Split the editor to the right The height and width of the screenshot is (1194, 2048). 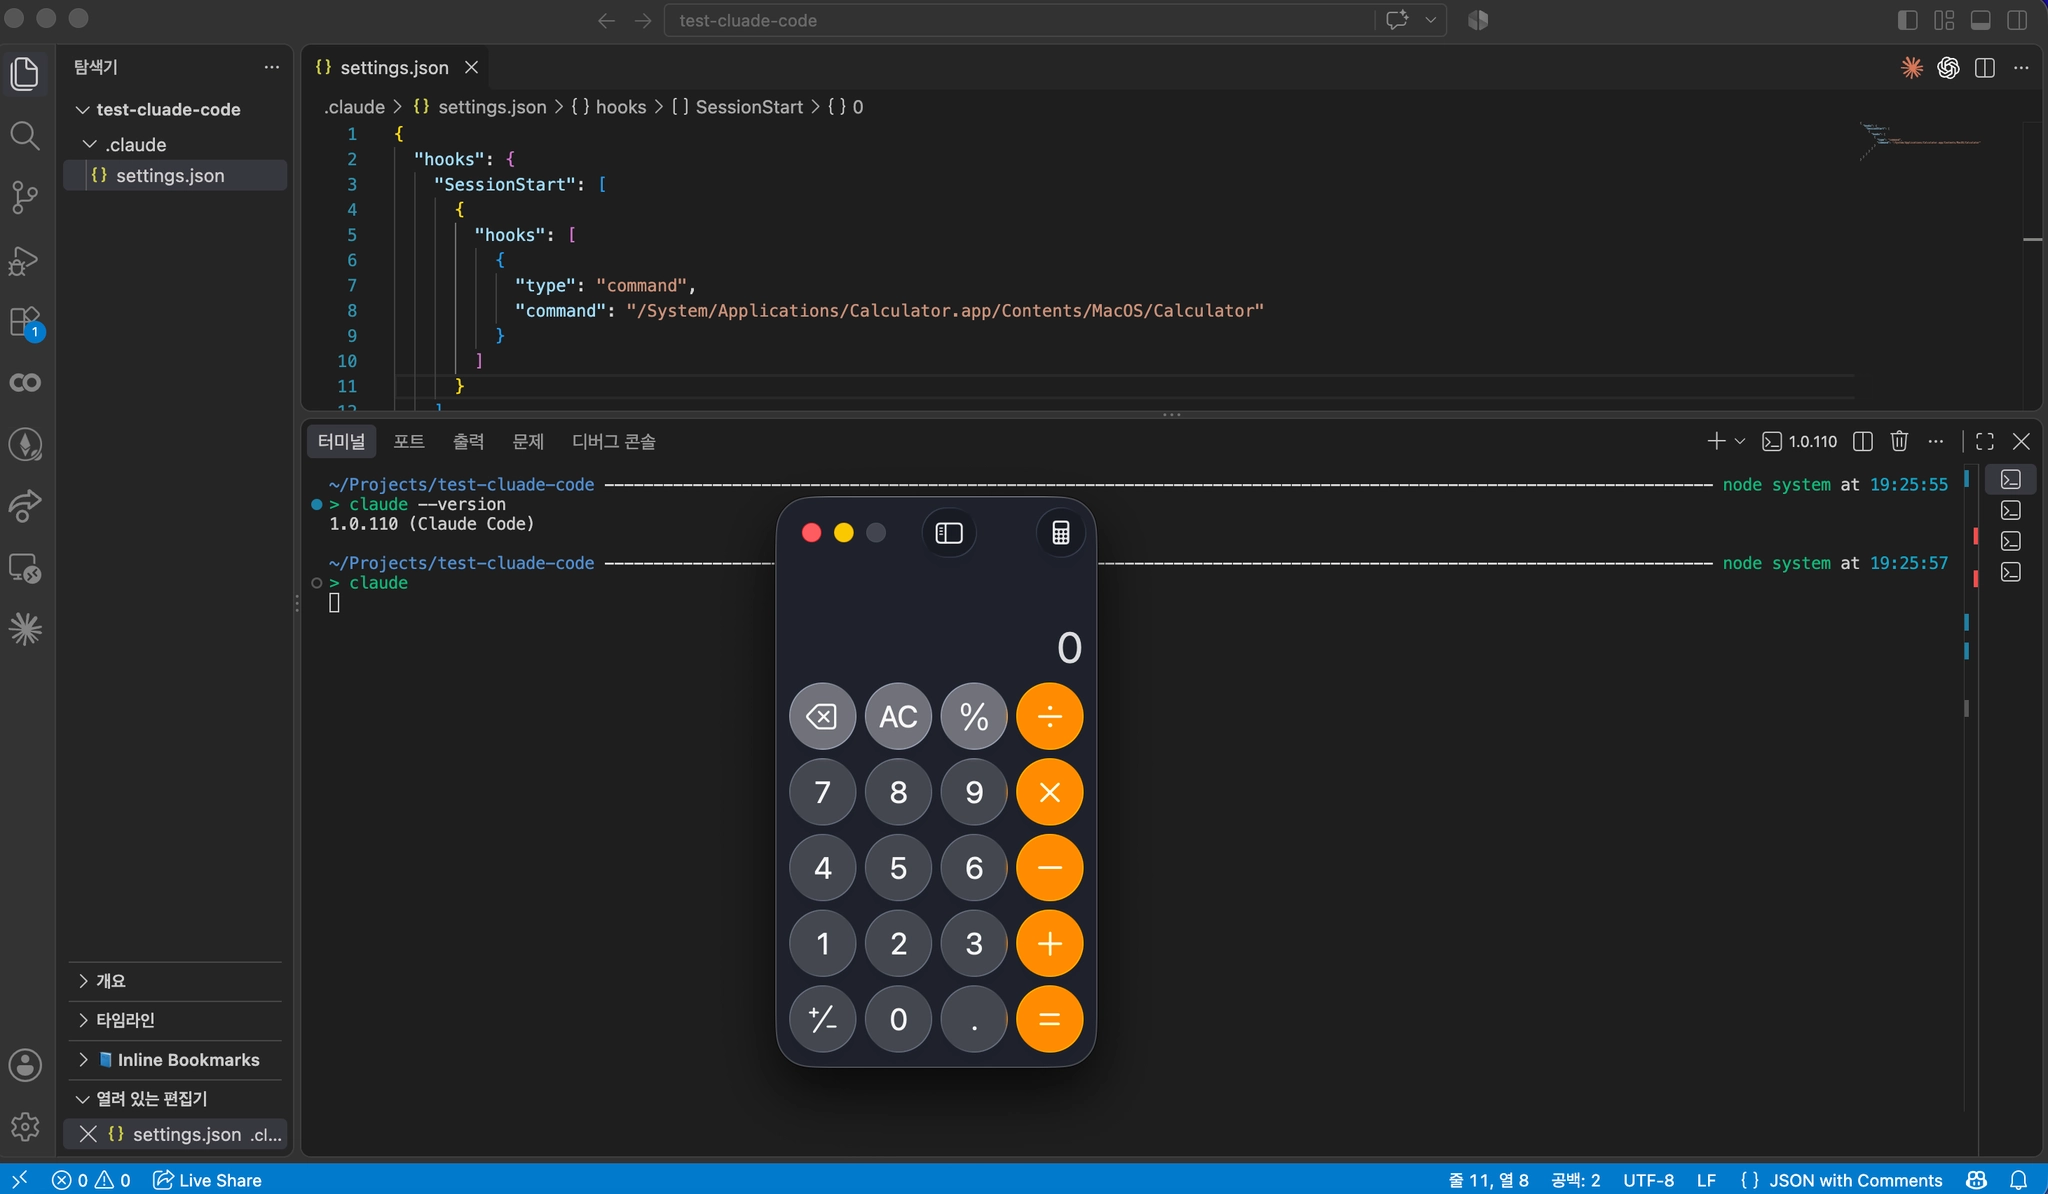(1985, 67)
